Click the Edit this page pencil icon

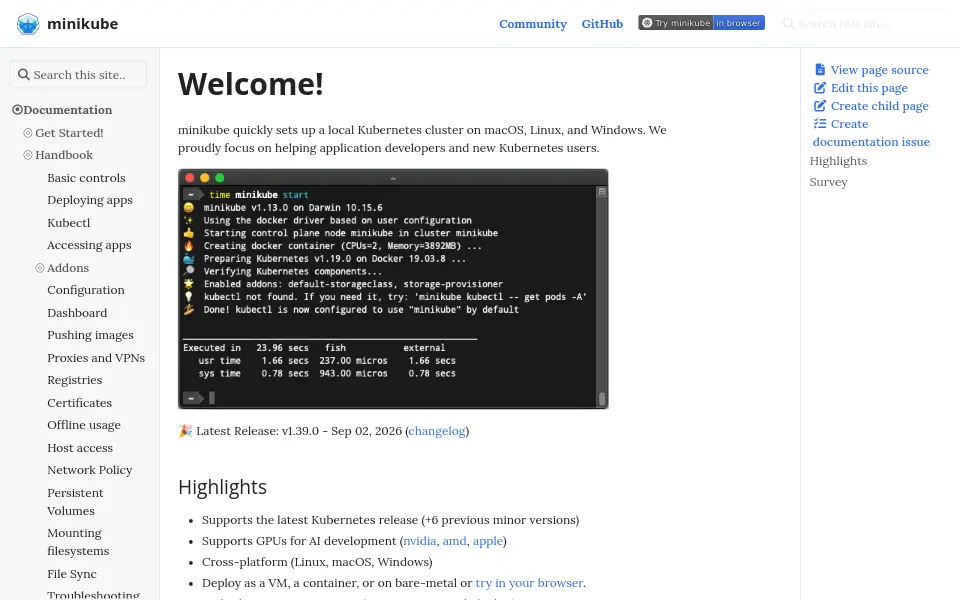820,88
